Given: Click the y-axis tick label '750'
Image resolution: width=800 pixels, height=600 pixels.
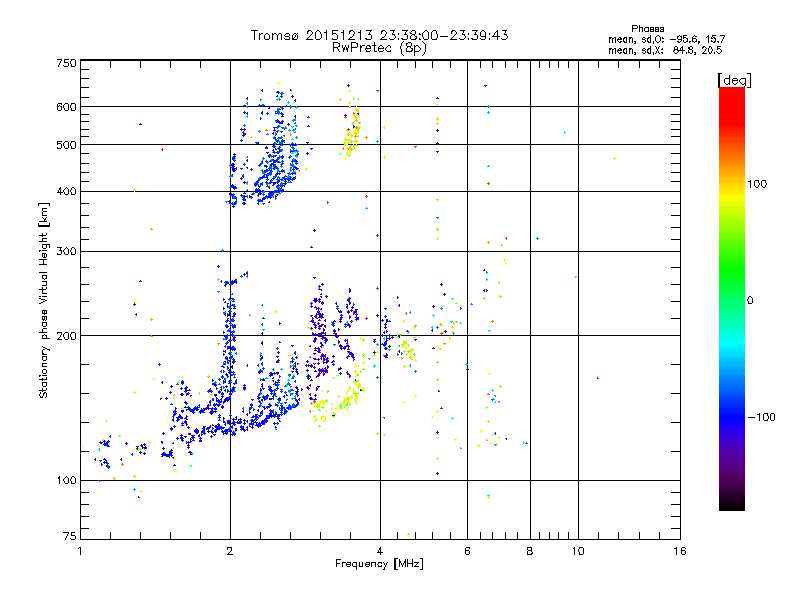Looking at the screenshot, I should (x=66, y=63).
